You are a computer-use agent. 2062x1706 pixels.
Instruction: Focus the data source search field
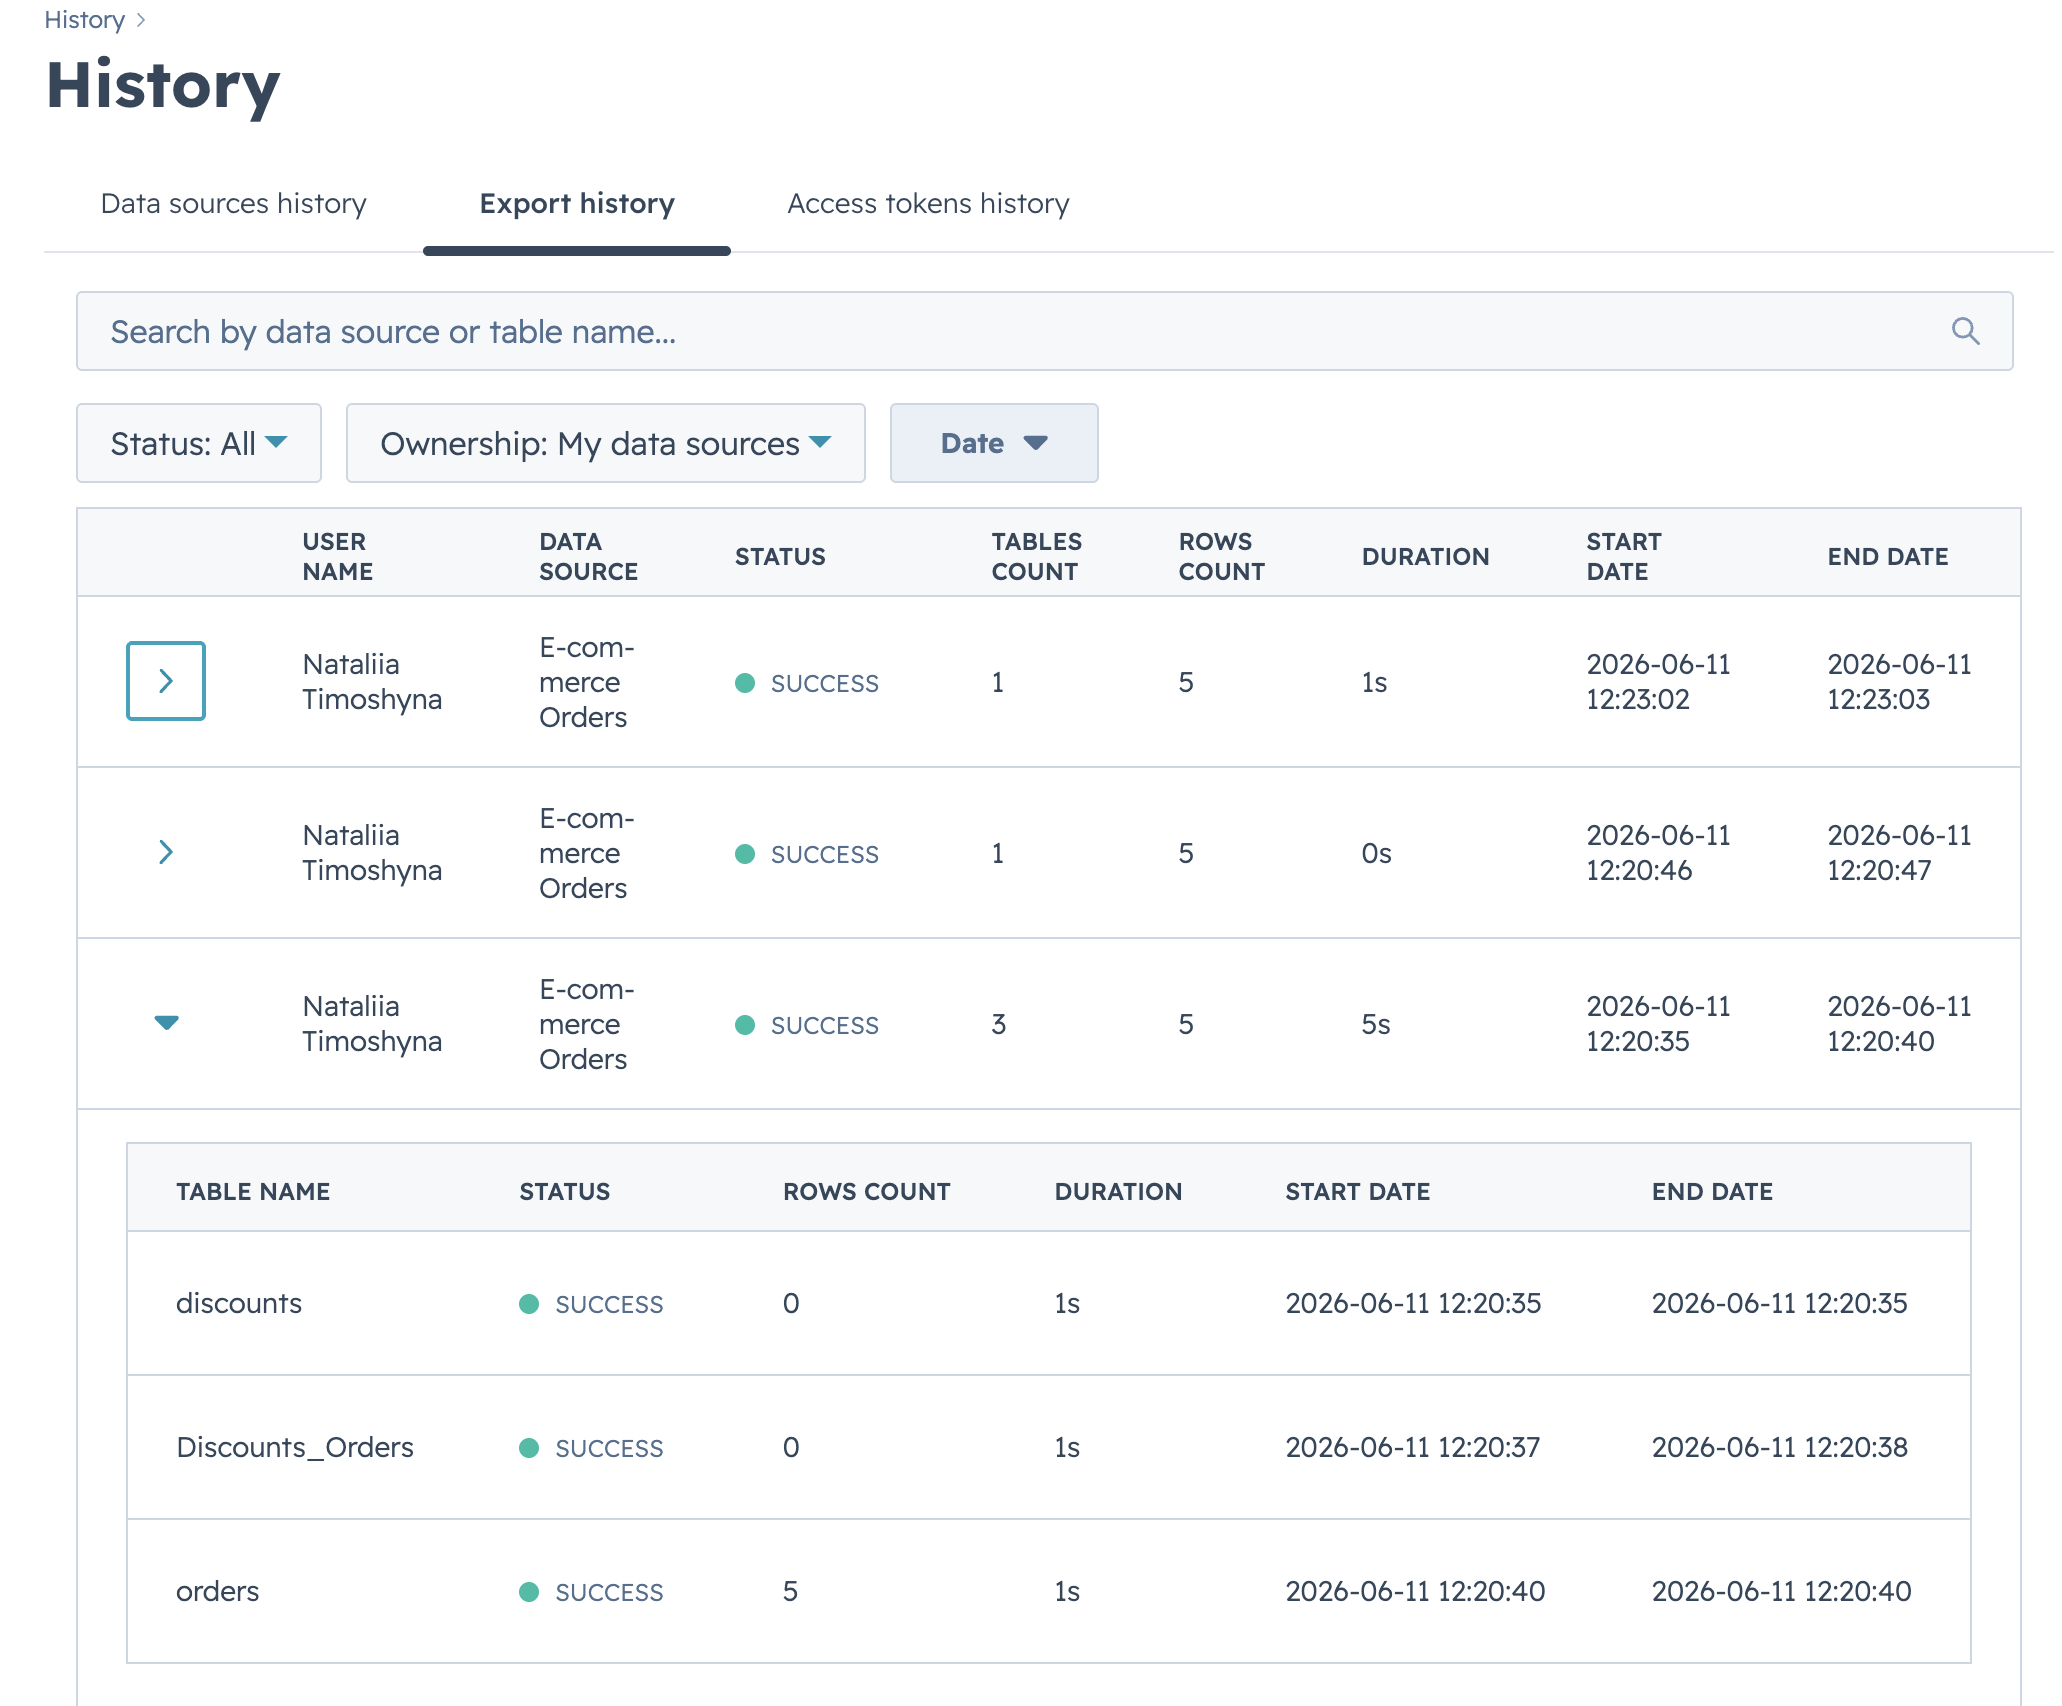[1044, 331]
